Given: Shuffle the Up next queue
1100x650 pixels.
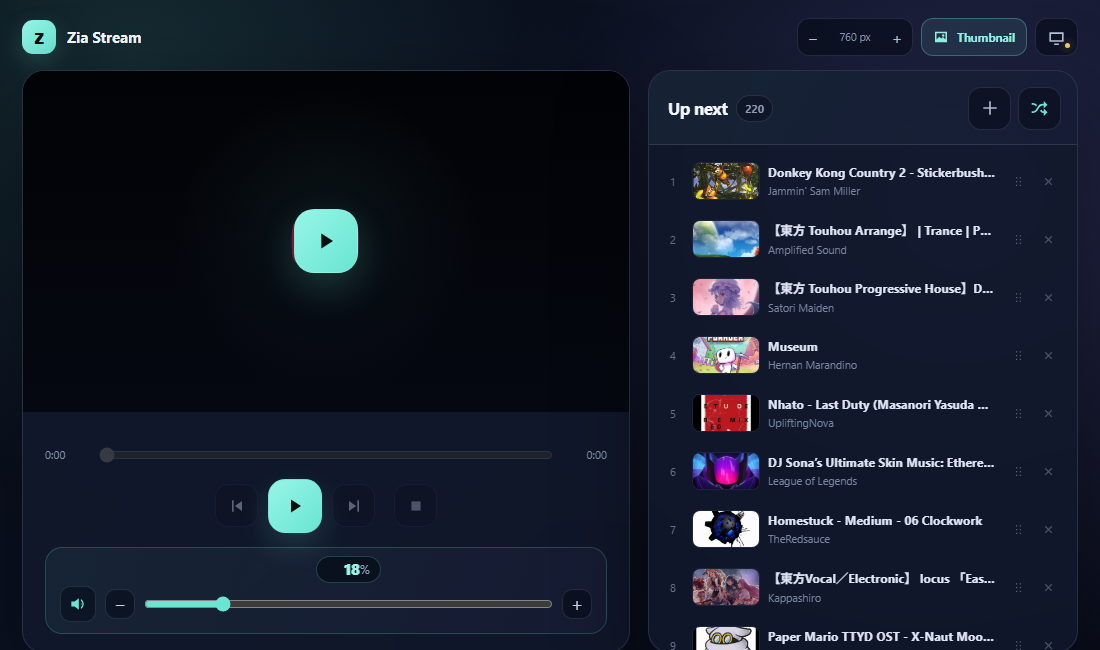Looking at the screenshot, I should [x=1039, y=109].
